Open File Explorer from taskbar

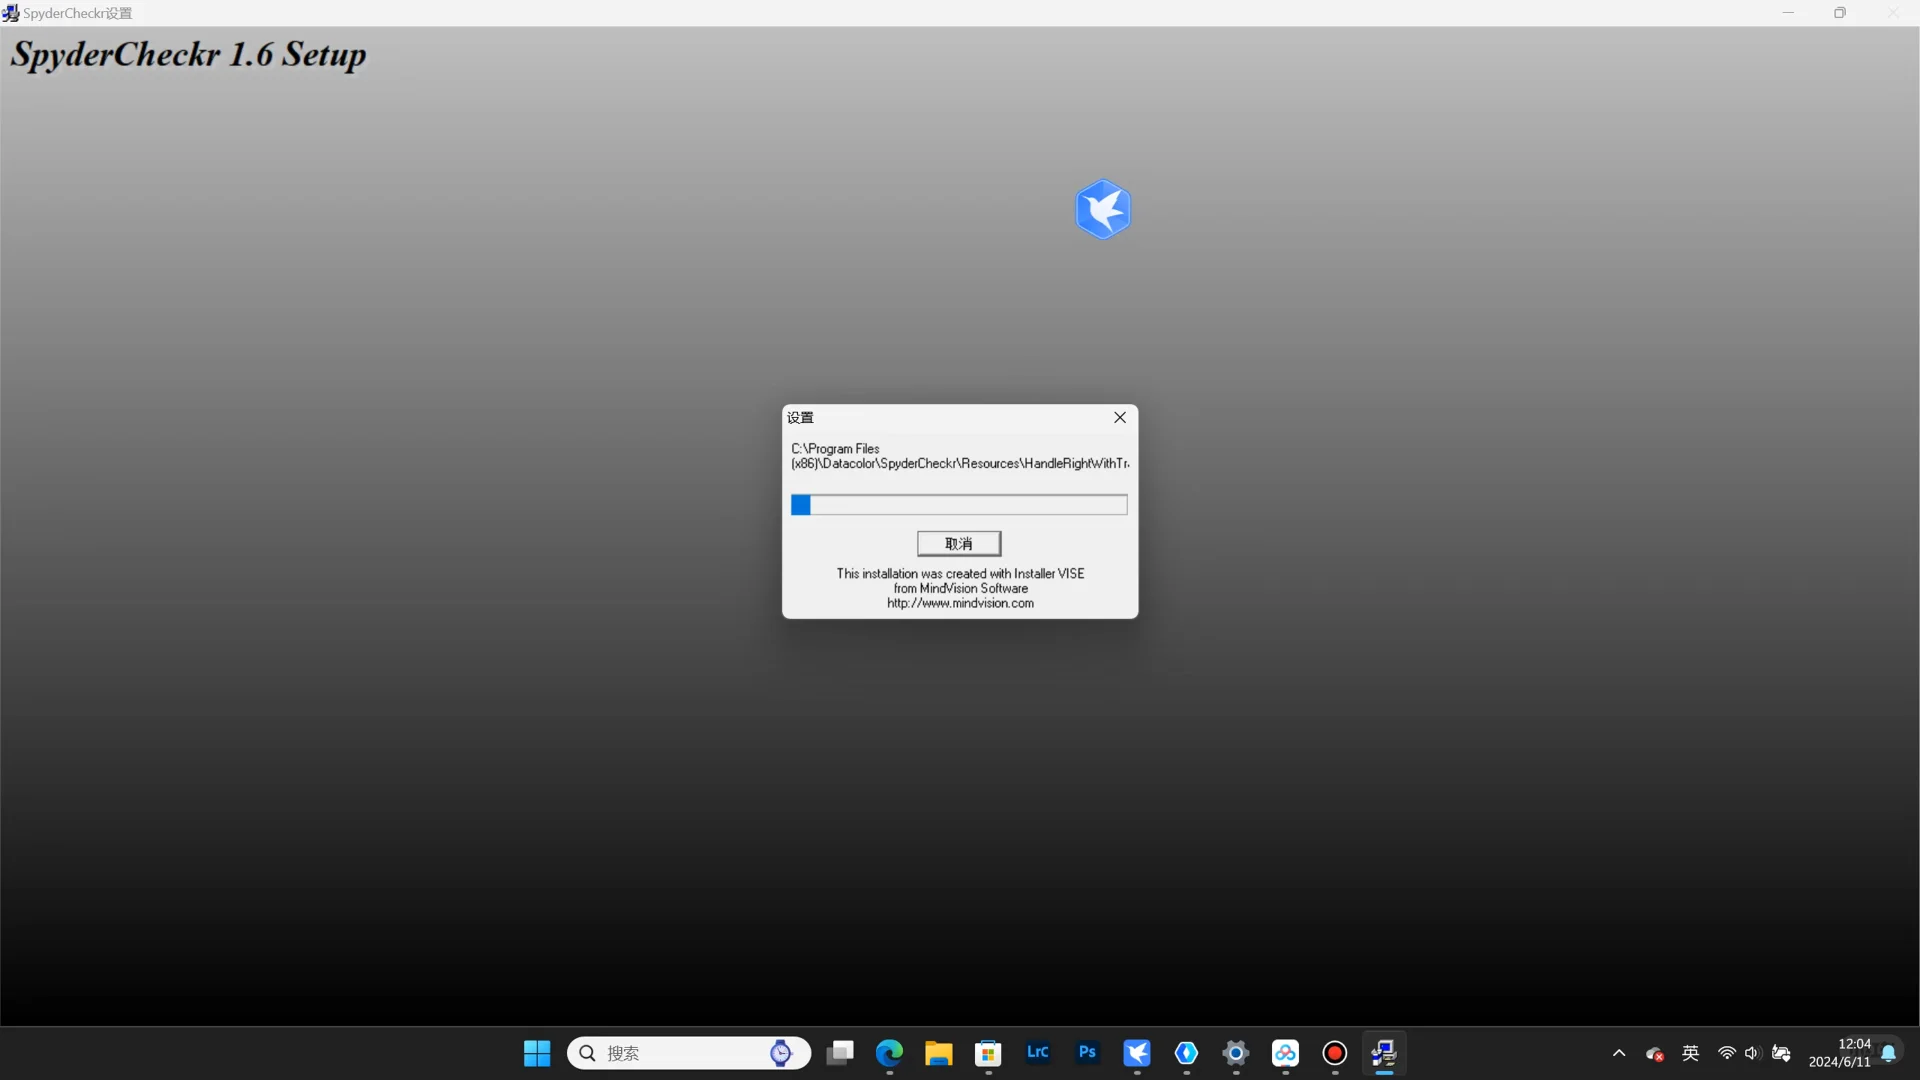[938, 1053]
